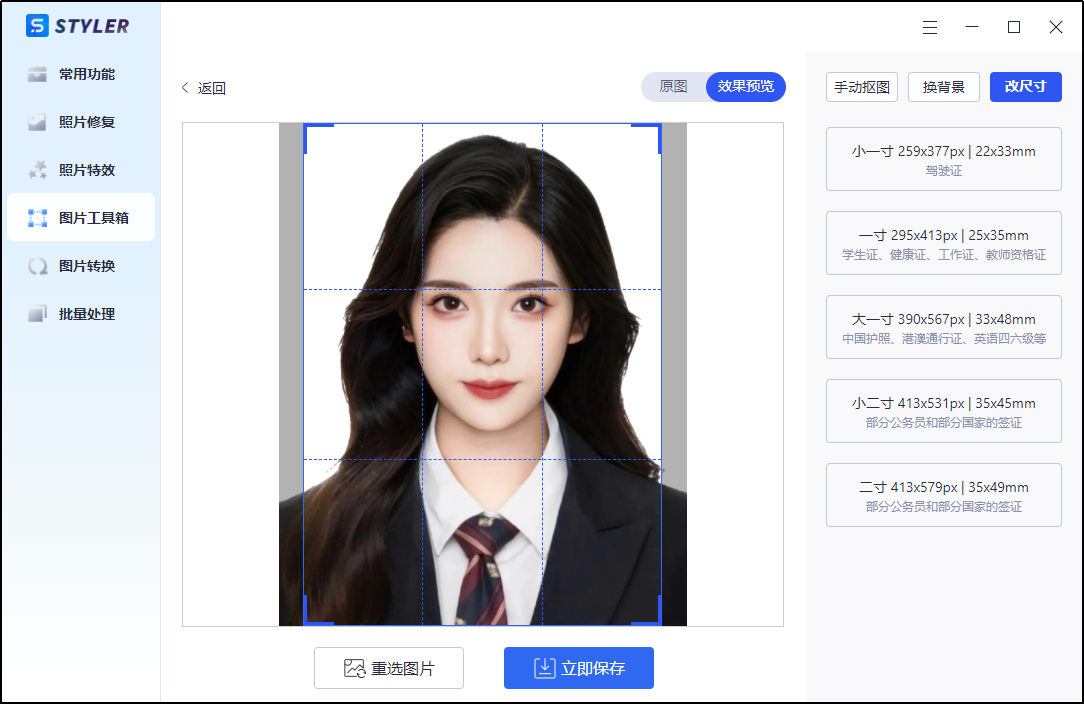Click the 照片修复 sidebar icon
The image size is (1084, 705).
pyautogui.click(x=37, y=122)
